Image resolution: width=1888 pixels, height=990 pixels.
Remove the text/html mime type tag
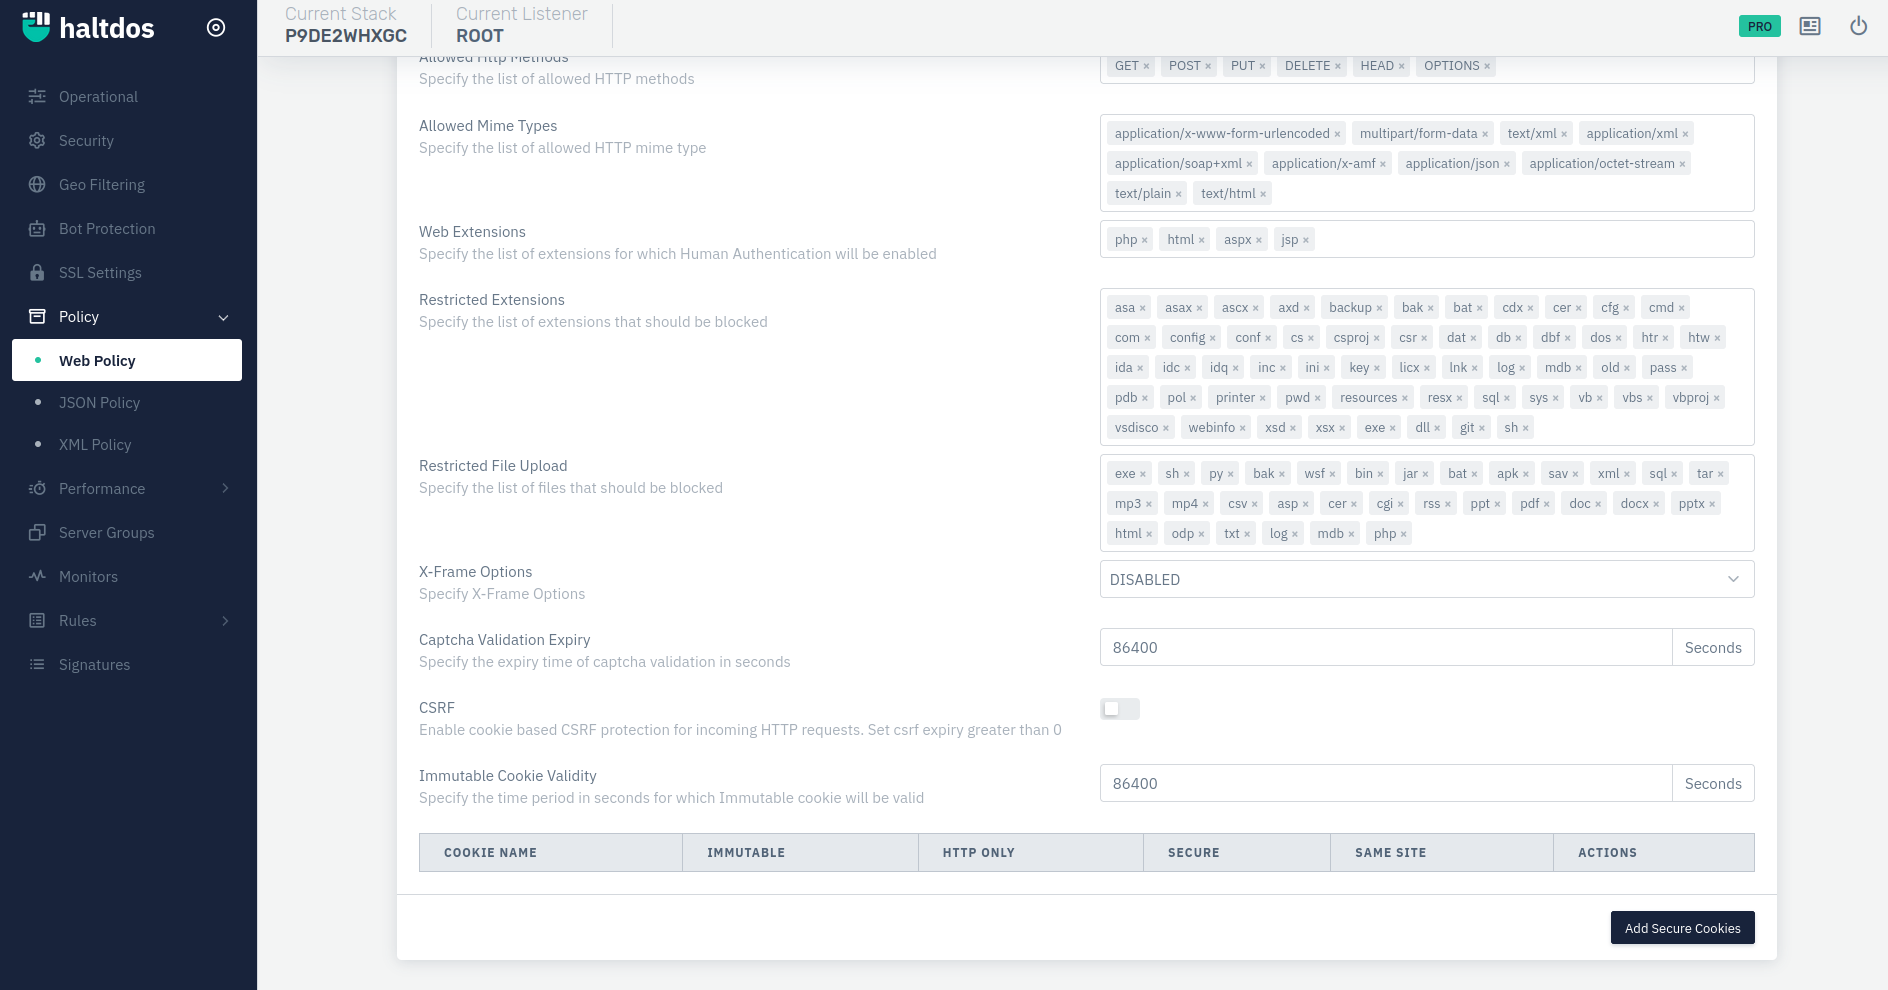tap(1263, 195)
